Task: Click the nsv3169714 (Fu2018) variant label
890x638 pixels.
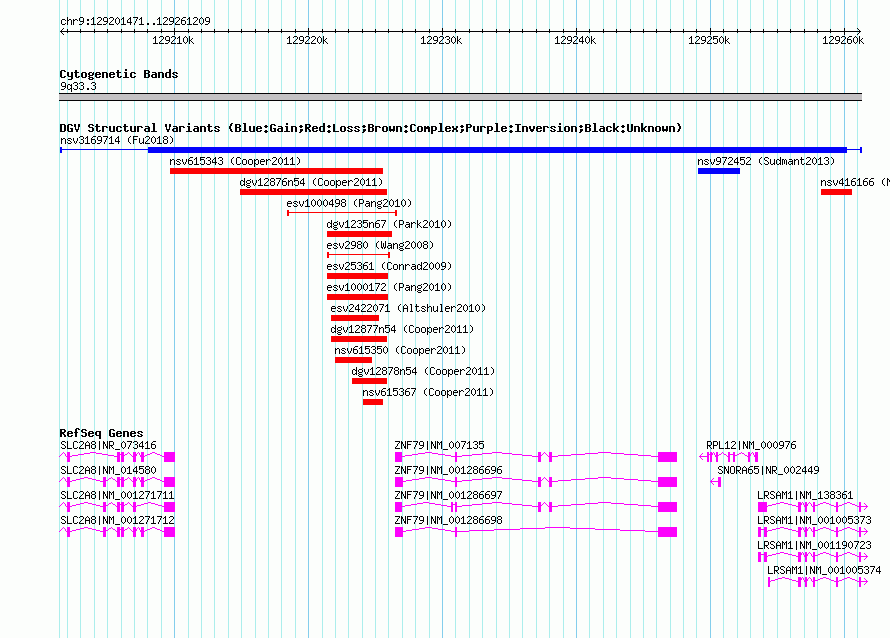Action: point(117,140)
